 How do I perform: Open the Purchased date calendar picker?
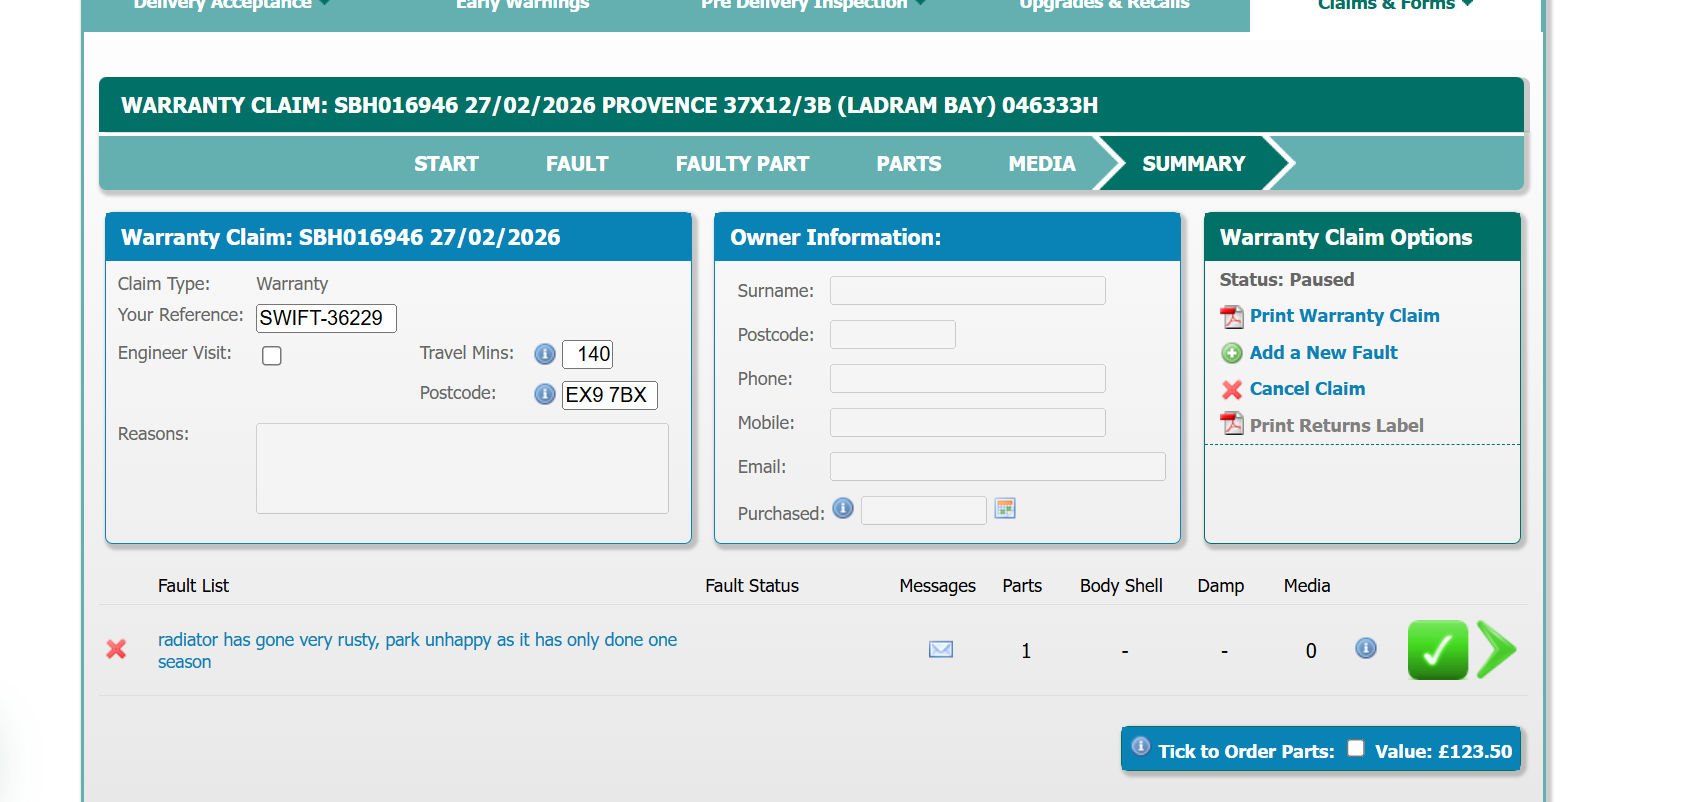coord(1005,509)
